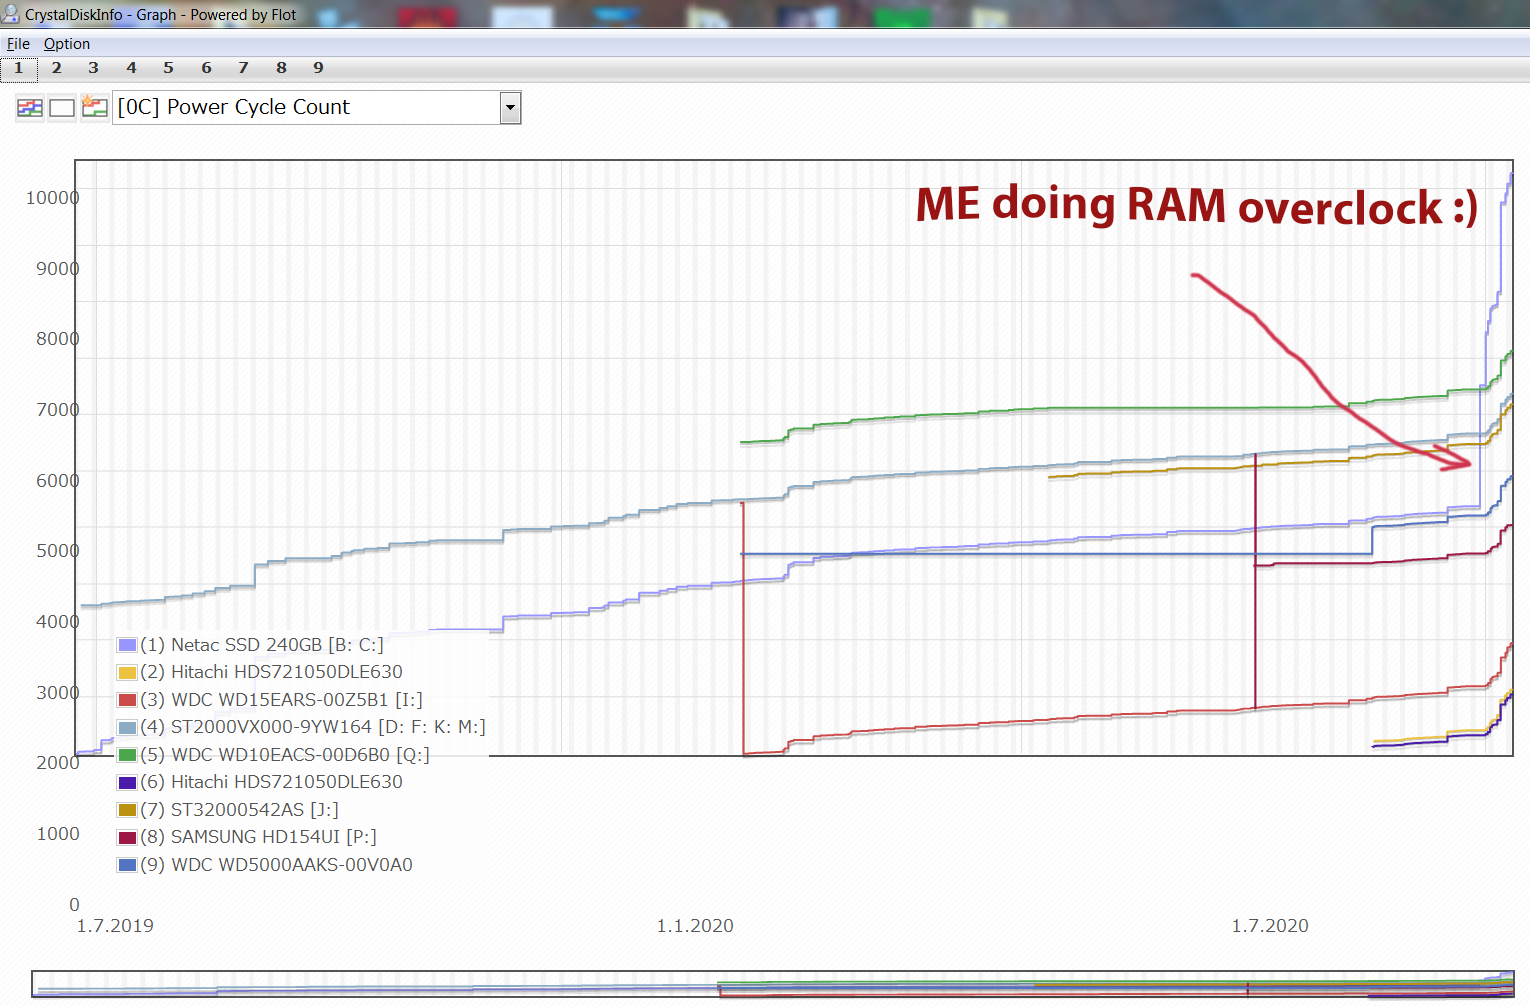
Task: Click the 1000 y-axis value label
Action: point(58,834)
